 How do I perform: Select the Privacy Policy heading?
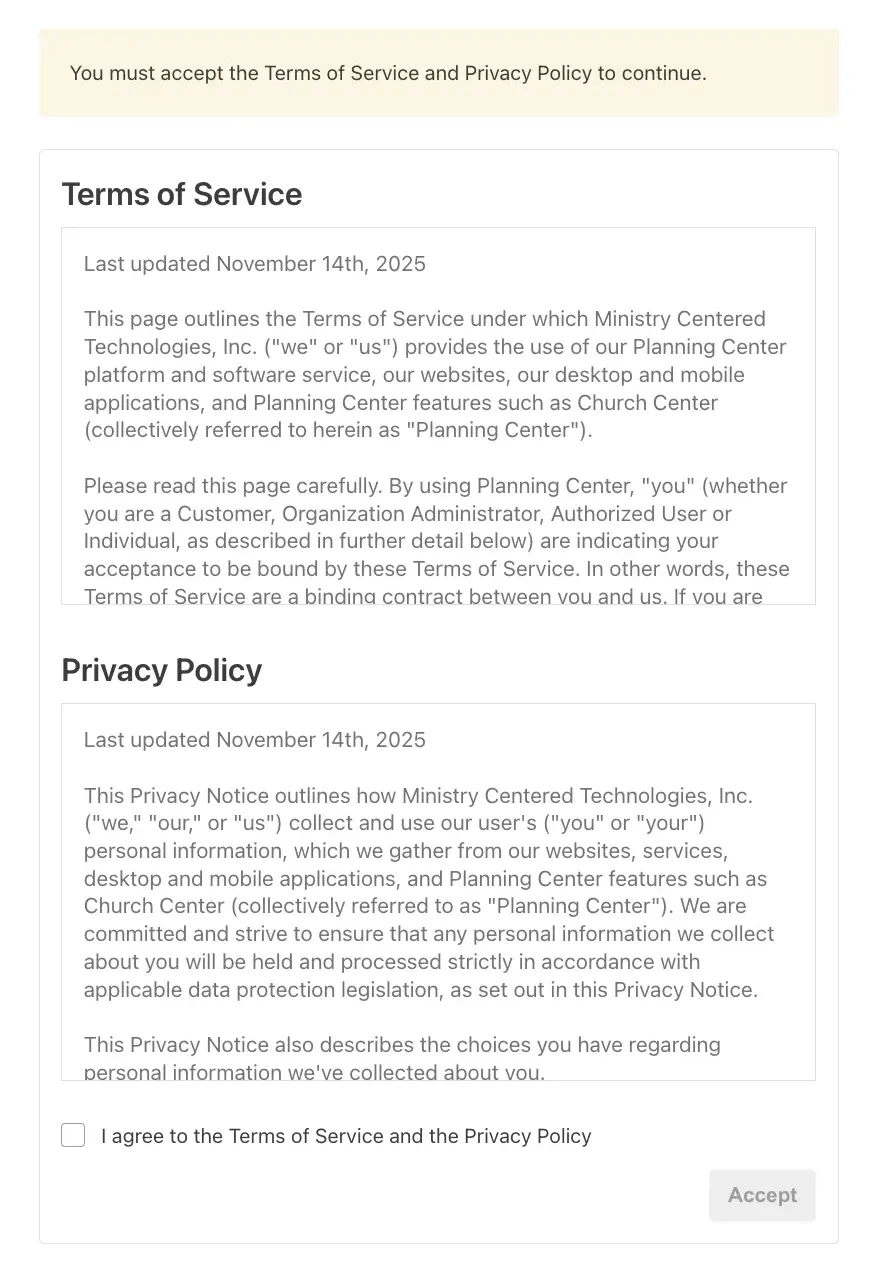(x=161, y=670)
